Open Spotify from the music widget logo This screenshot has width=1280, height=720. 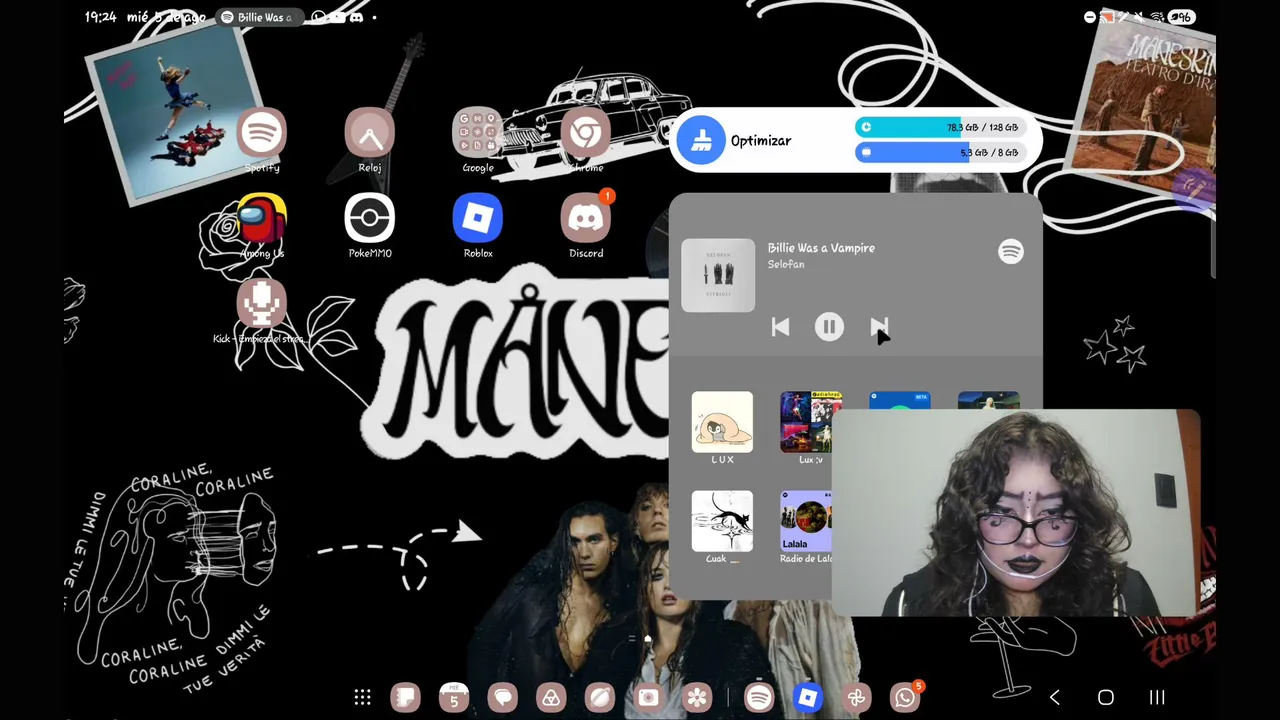pos(1011,252)
